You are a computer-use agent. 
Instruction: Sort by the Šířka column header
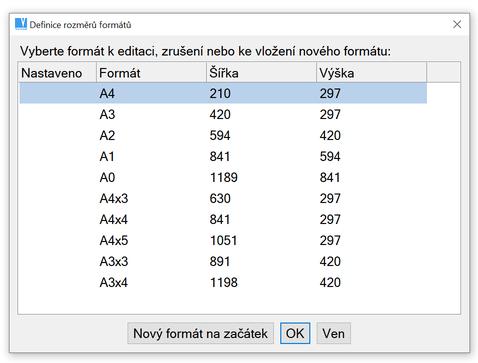261,72
